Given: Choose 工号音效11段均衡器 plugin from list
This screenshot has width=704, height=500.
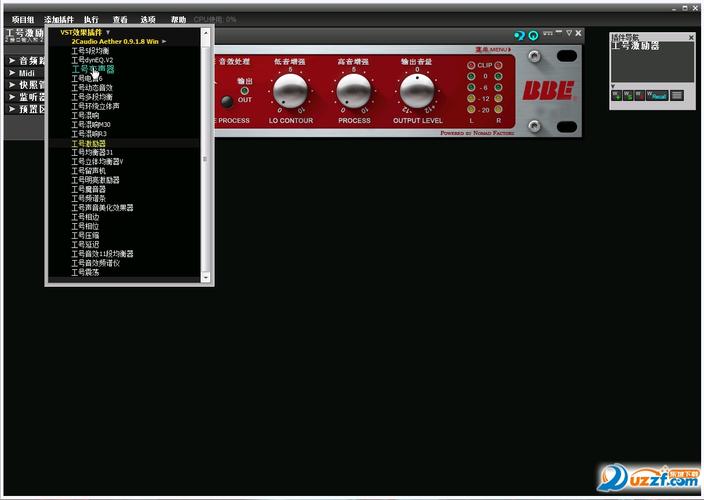Looking at the screenshot, I should (102, 254).
